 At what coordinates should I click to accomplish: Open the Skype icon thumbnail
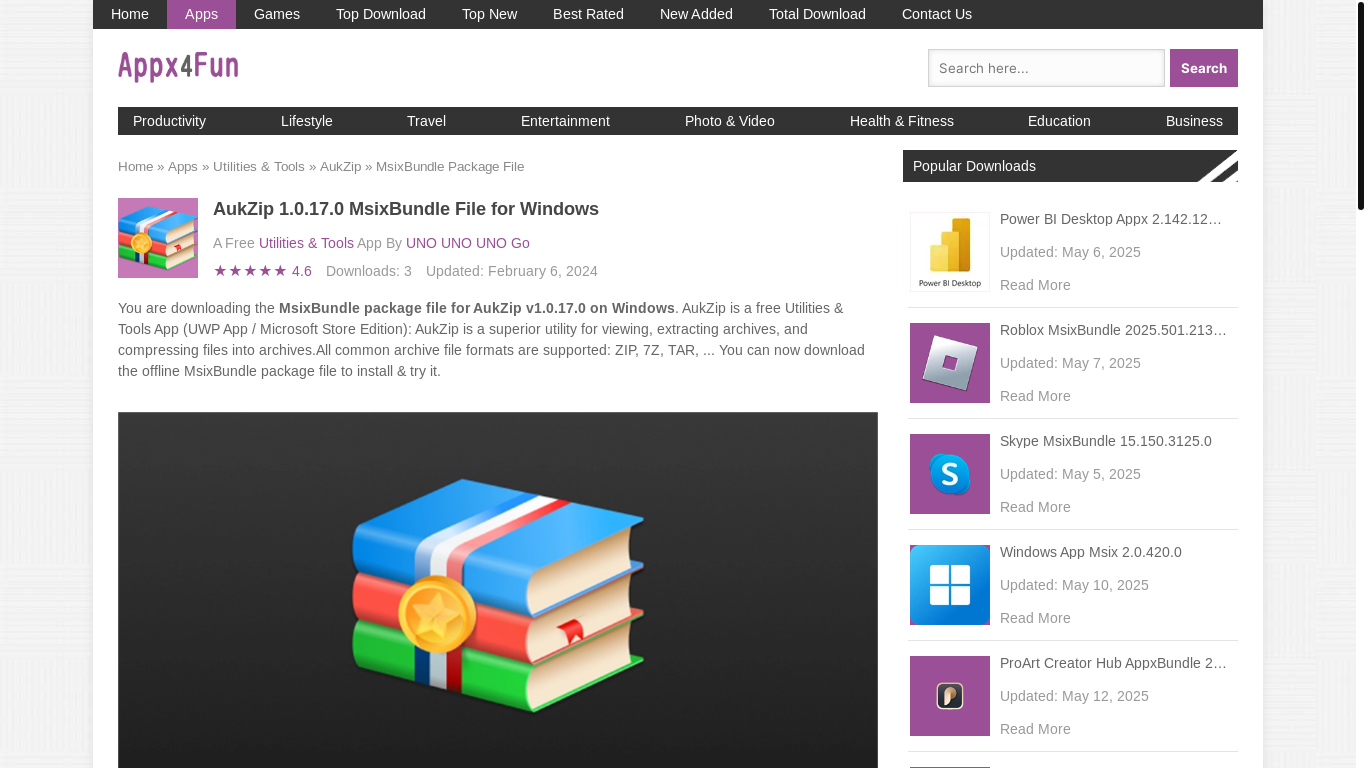[x=950, y=474]
